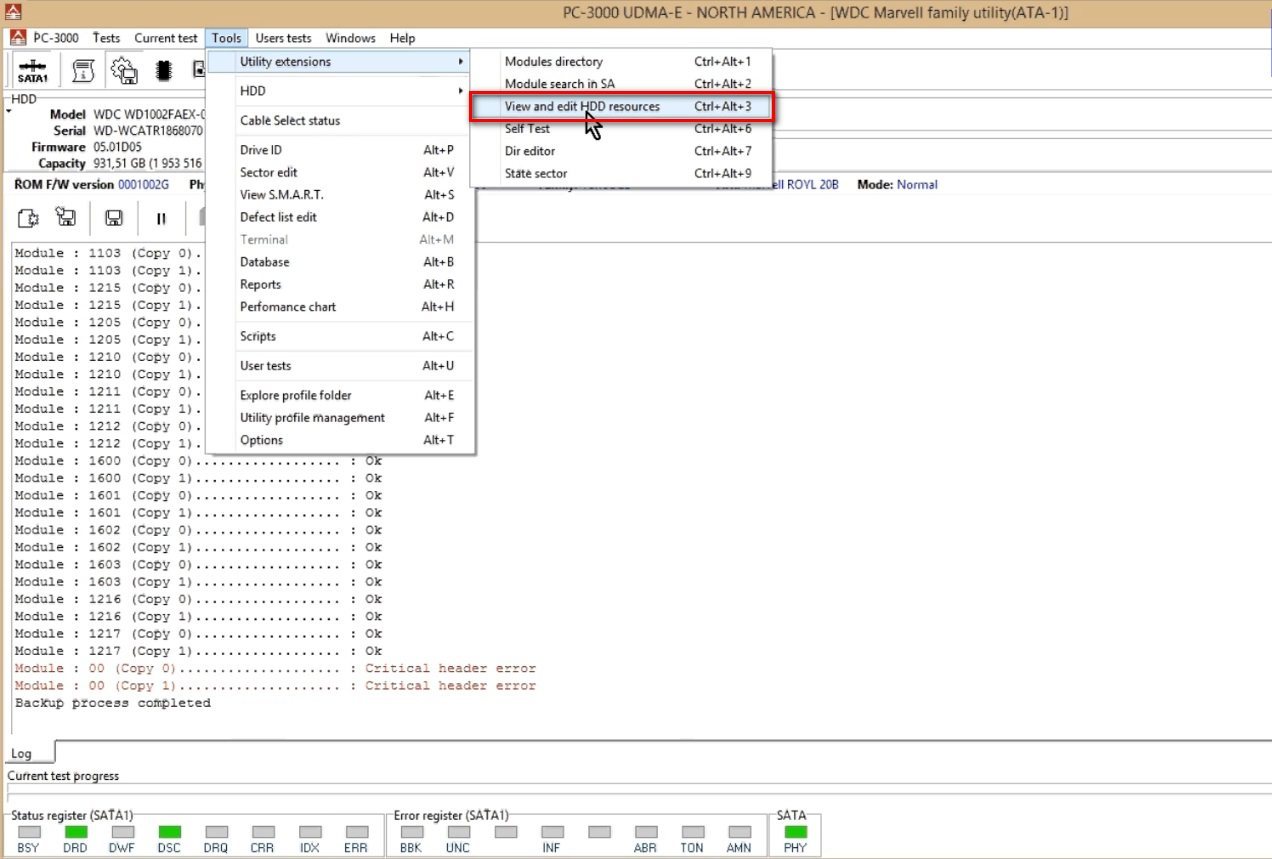Open User tests entry in Tools menu

pos(339,366)
